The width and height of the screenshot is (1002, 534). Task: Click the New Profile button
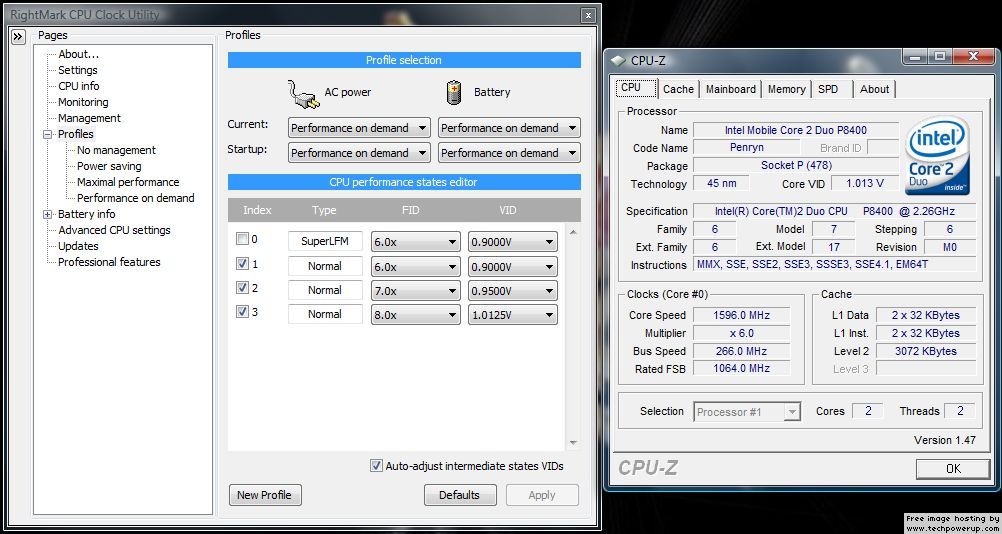[x=265, y=495]
